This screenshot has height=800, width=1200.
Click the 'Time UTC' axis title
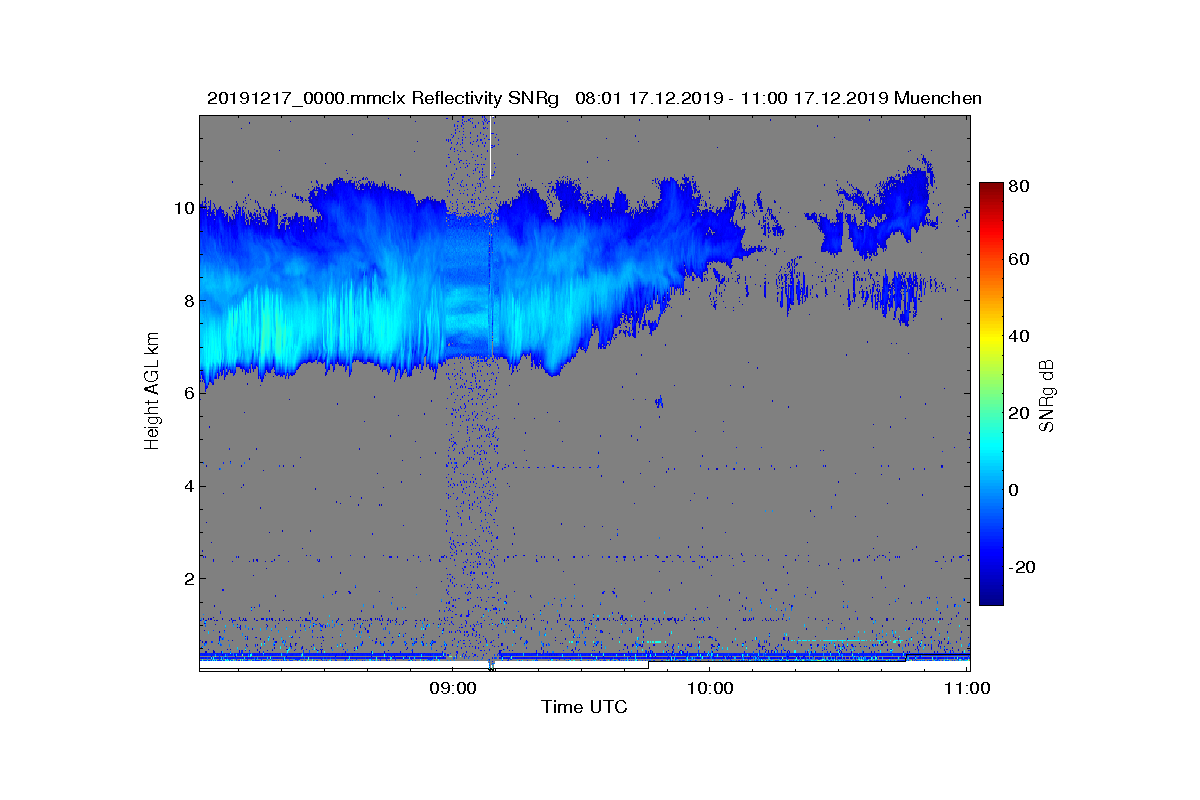click(x=584, y=707)
